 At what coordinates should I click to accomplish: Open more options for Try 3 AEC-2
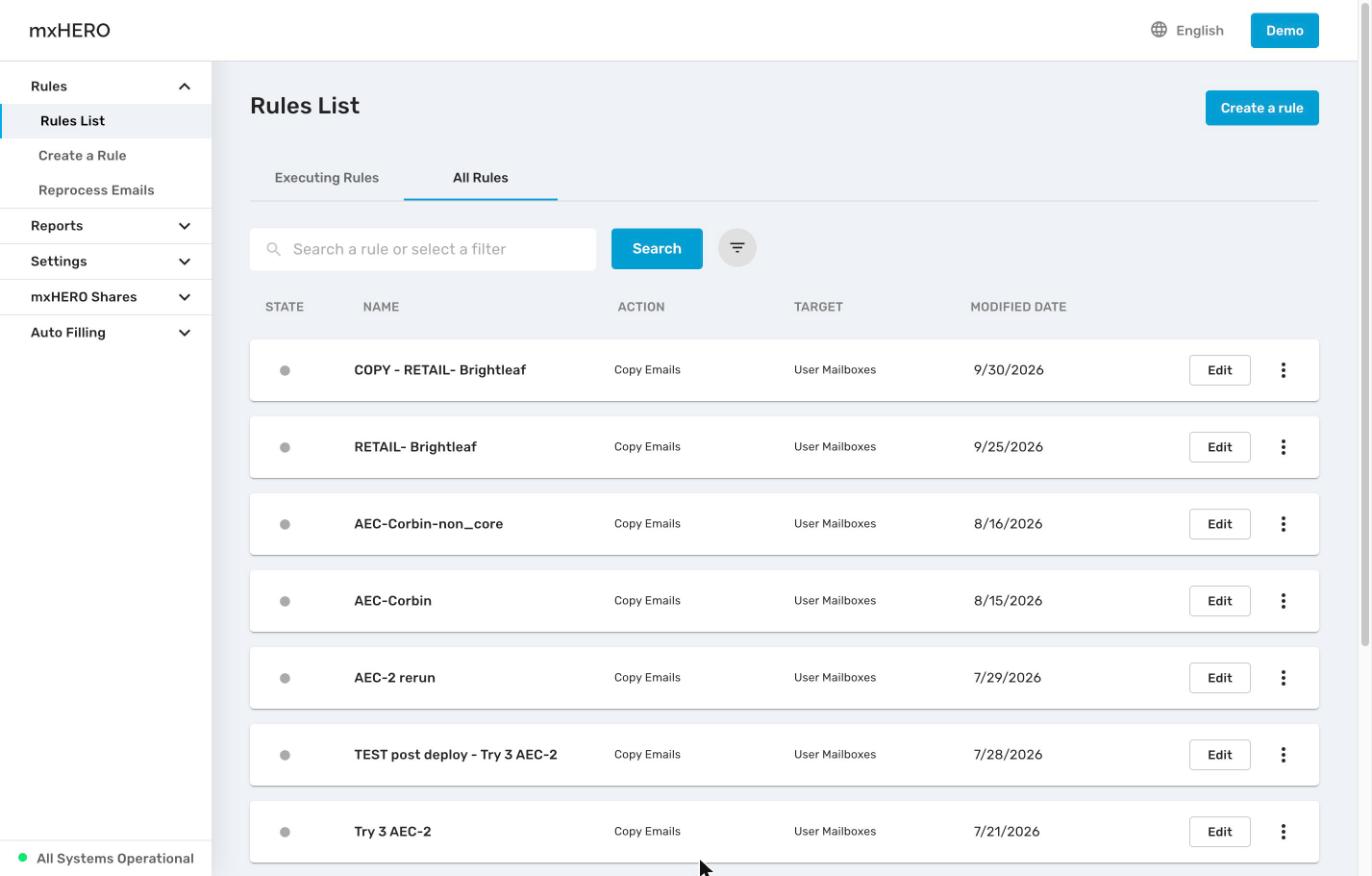click(1283, 832)
